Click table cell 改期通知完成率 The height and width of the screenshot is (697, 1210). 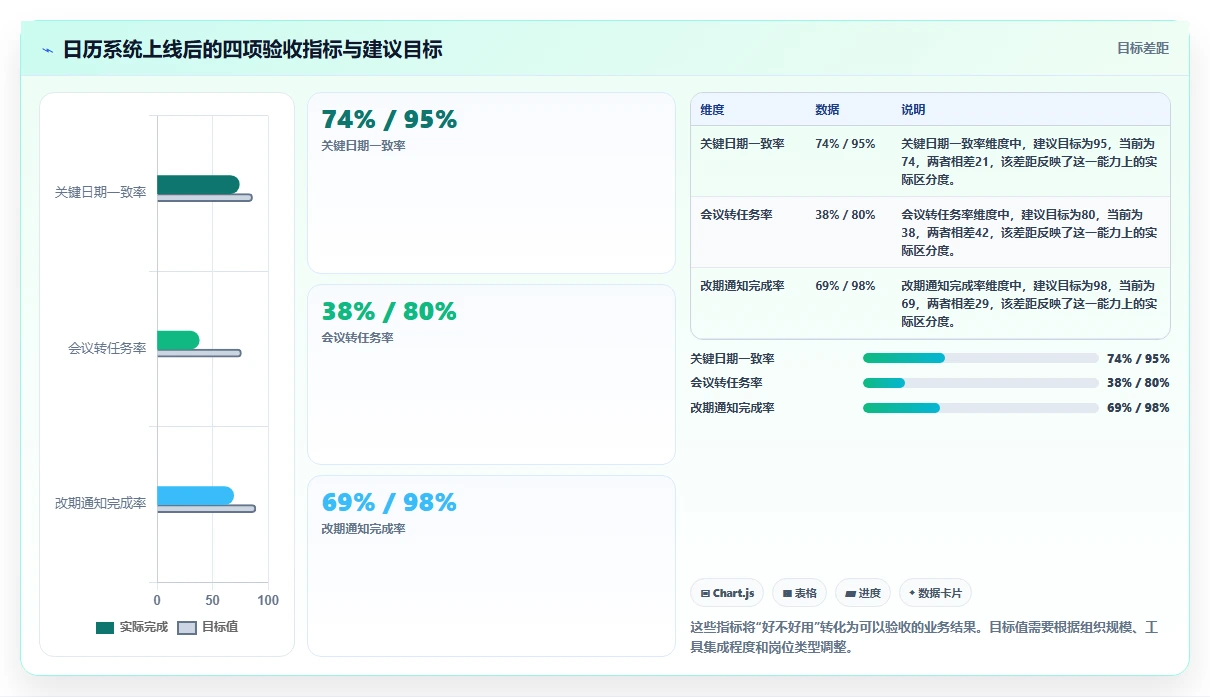(x=742, y=286)
